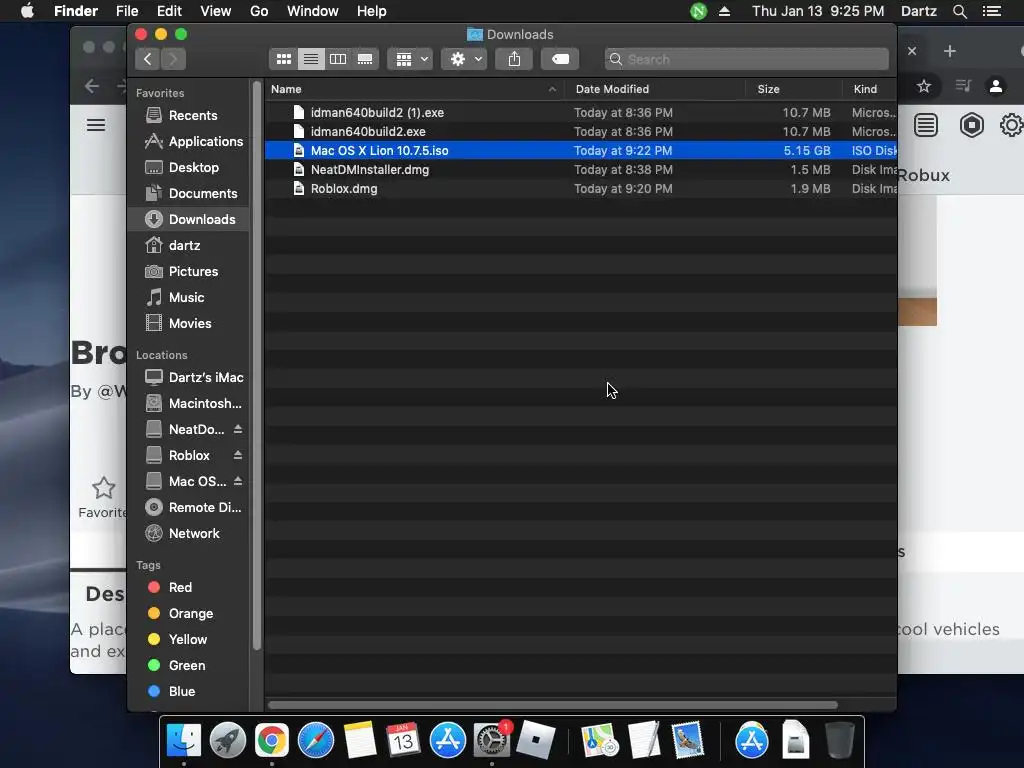
Task: Open the group-by arrangement dropdown
Action: pos(411,59)
